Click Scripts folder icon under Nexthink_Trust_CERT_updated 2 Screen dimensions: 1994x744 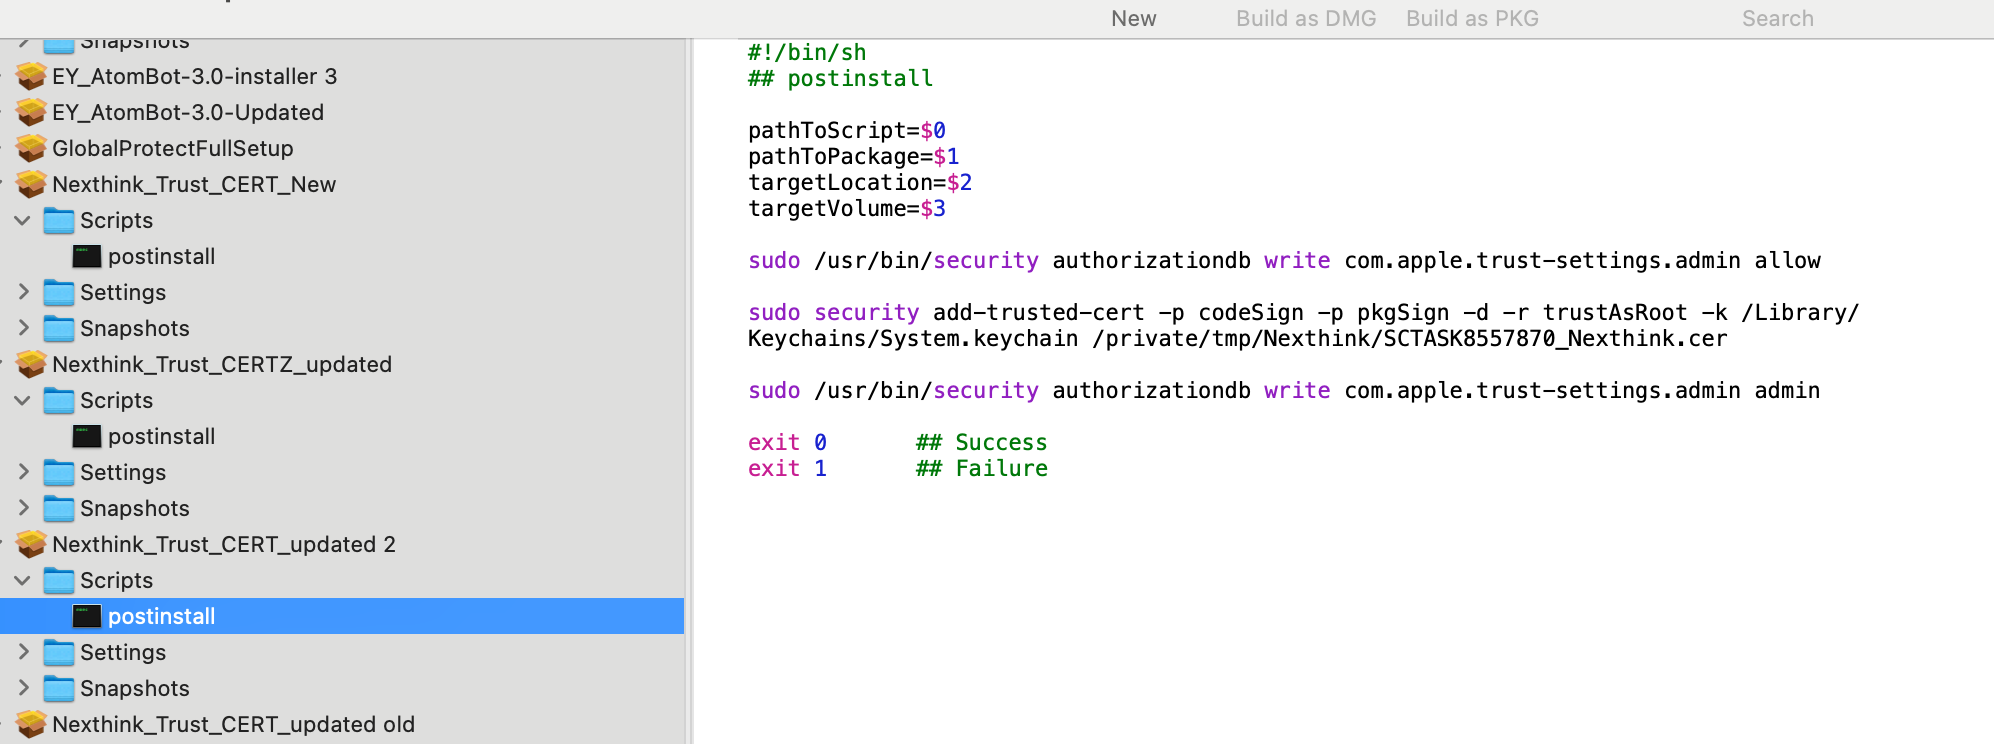[x=59, y=580]
